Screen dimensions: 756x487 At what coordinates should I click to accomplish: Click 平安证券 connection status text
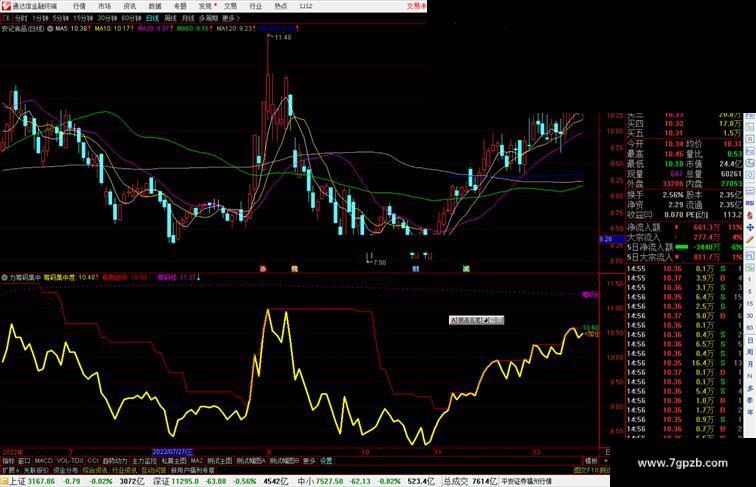526,481
